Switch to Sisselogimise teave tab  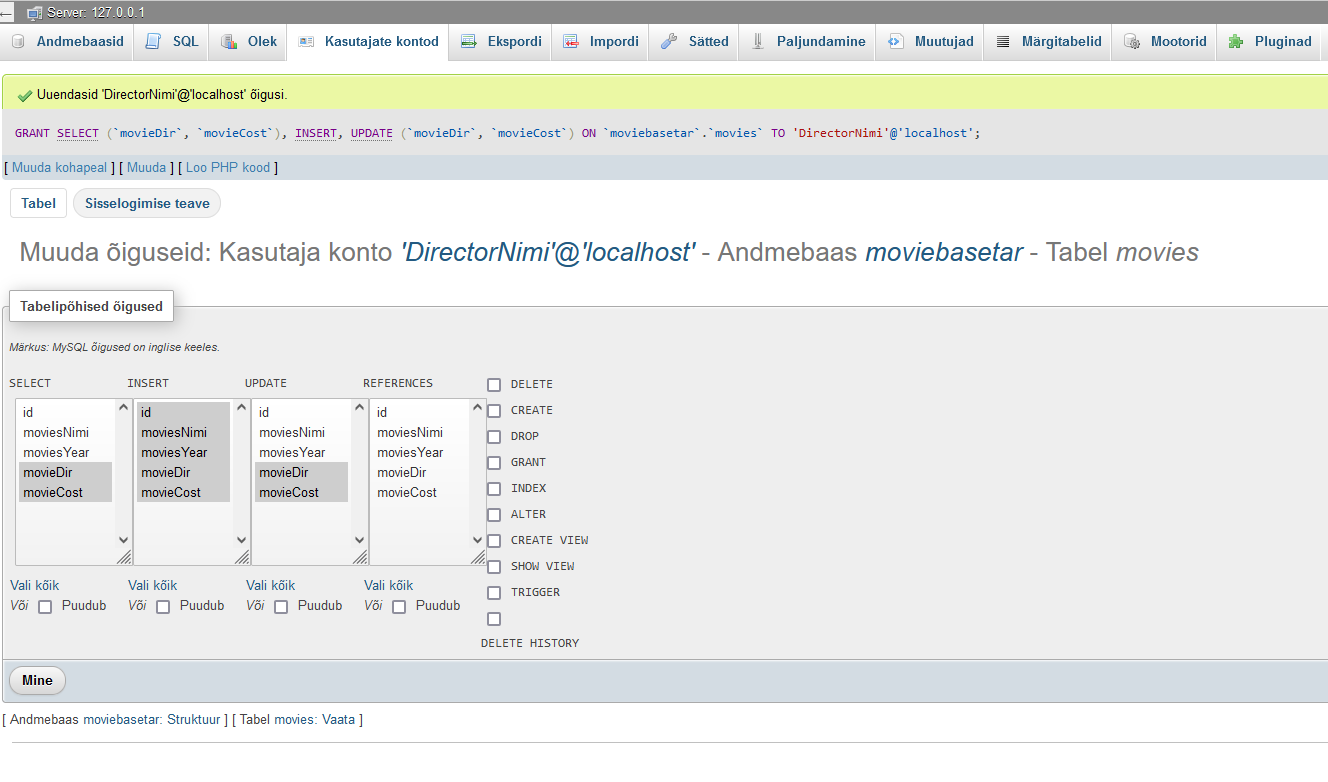point(147,204)
